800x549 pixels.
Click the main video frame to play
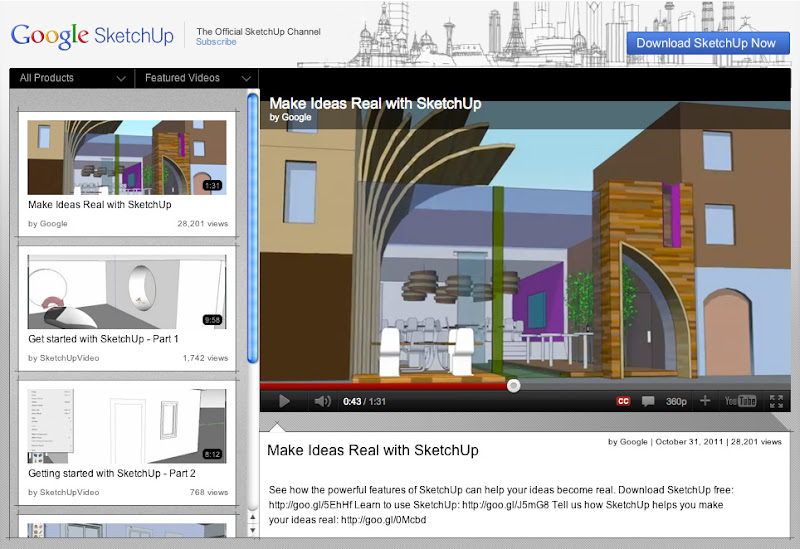click(525, 240)
